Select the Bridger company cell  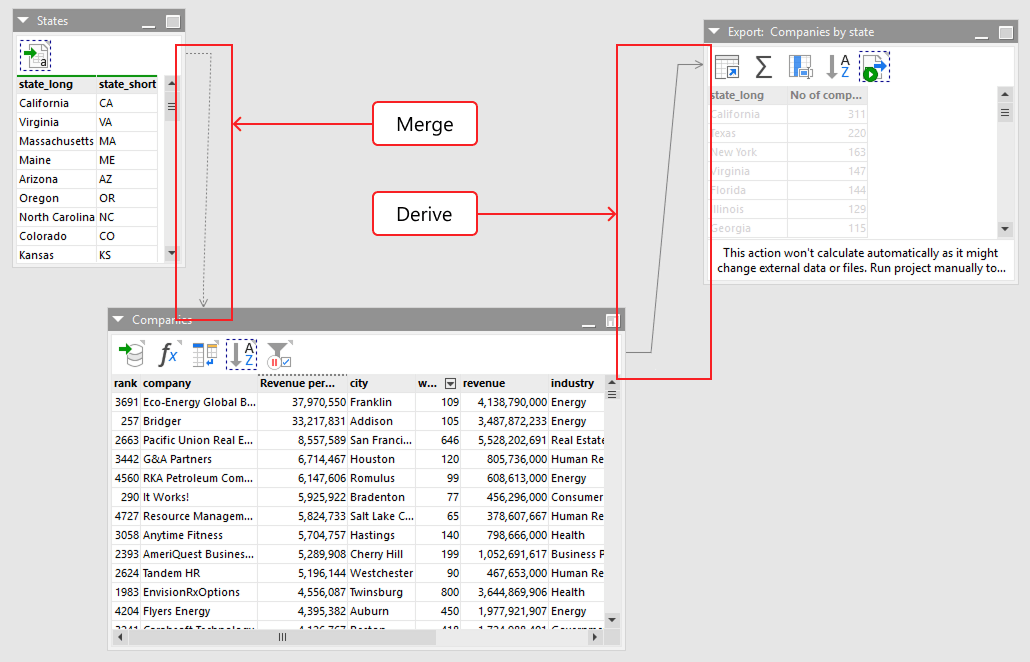pyautogui.click(x=199, y=421)
